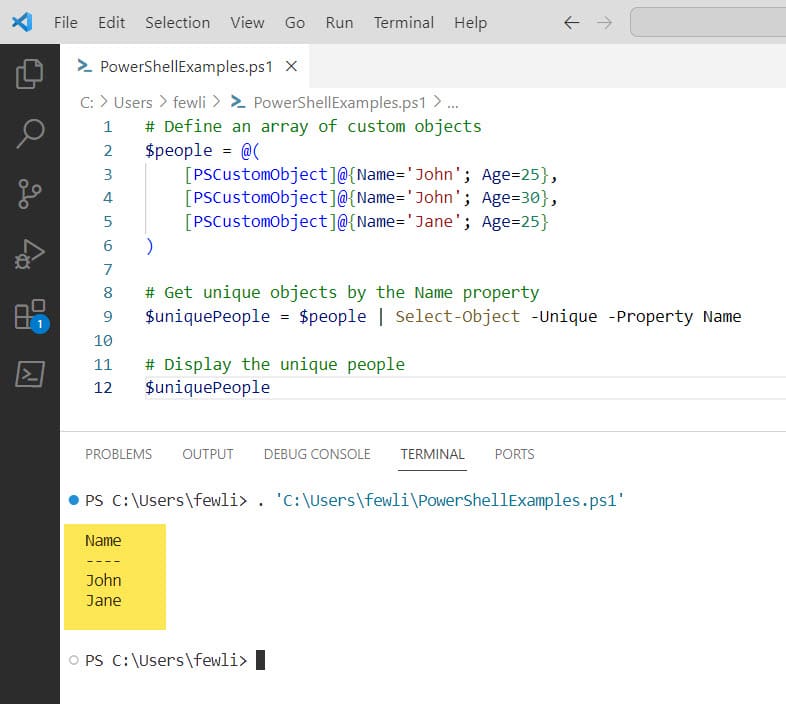Viewport: 786px width, 704px height.
Task: Click the PowerShell file icon in tab
Action: 85,66
